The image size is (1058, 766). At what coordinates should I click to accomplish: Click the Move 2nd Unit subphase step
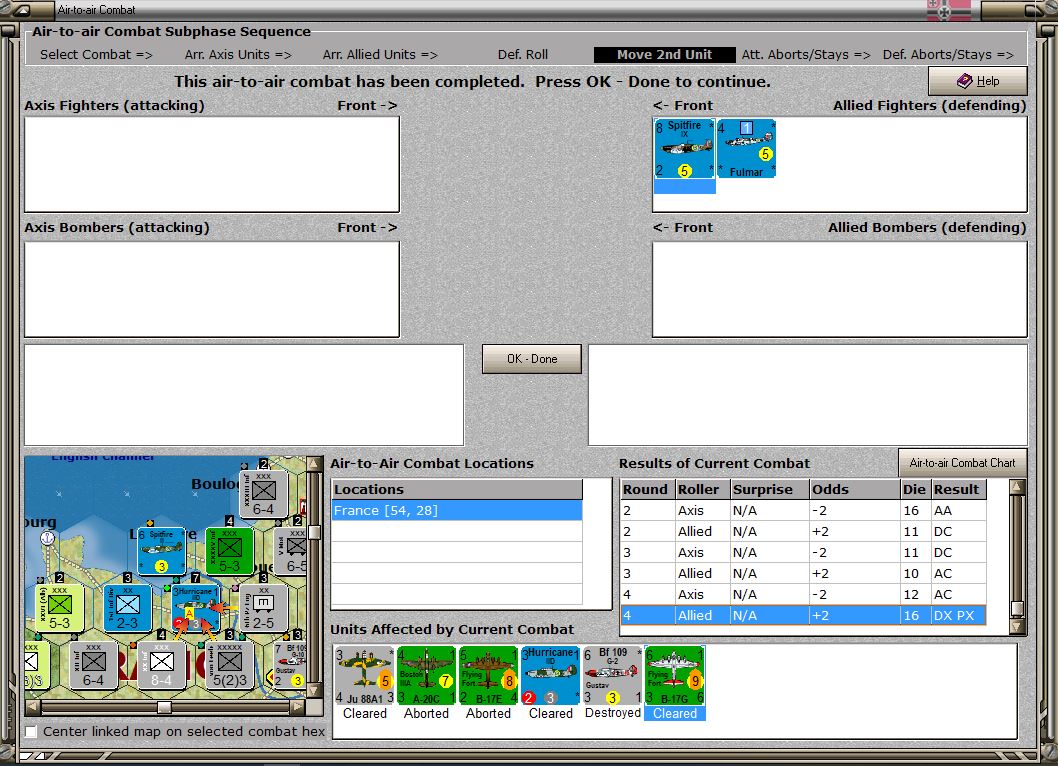click(x=665, y=55)
